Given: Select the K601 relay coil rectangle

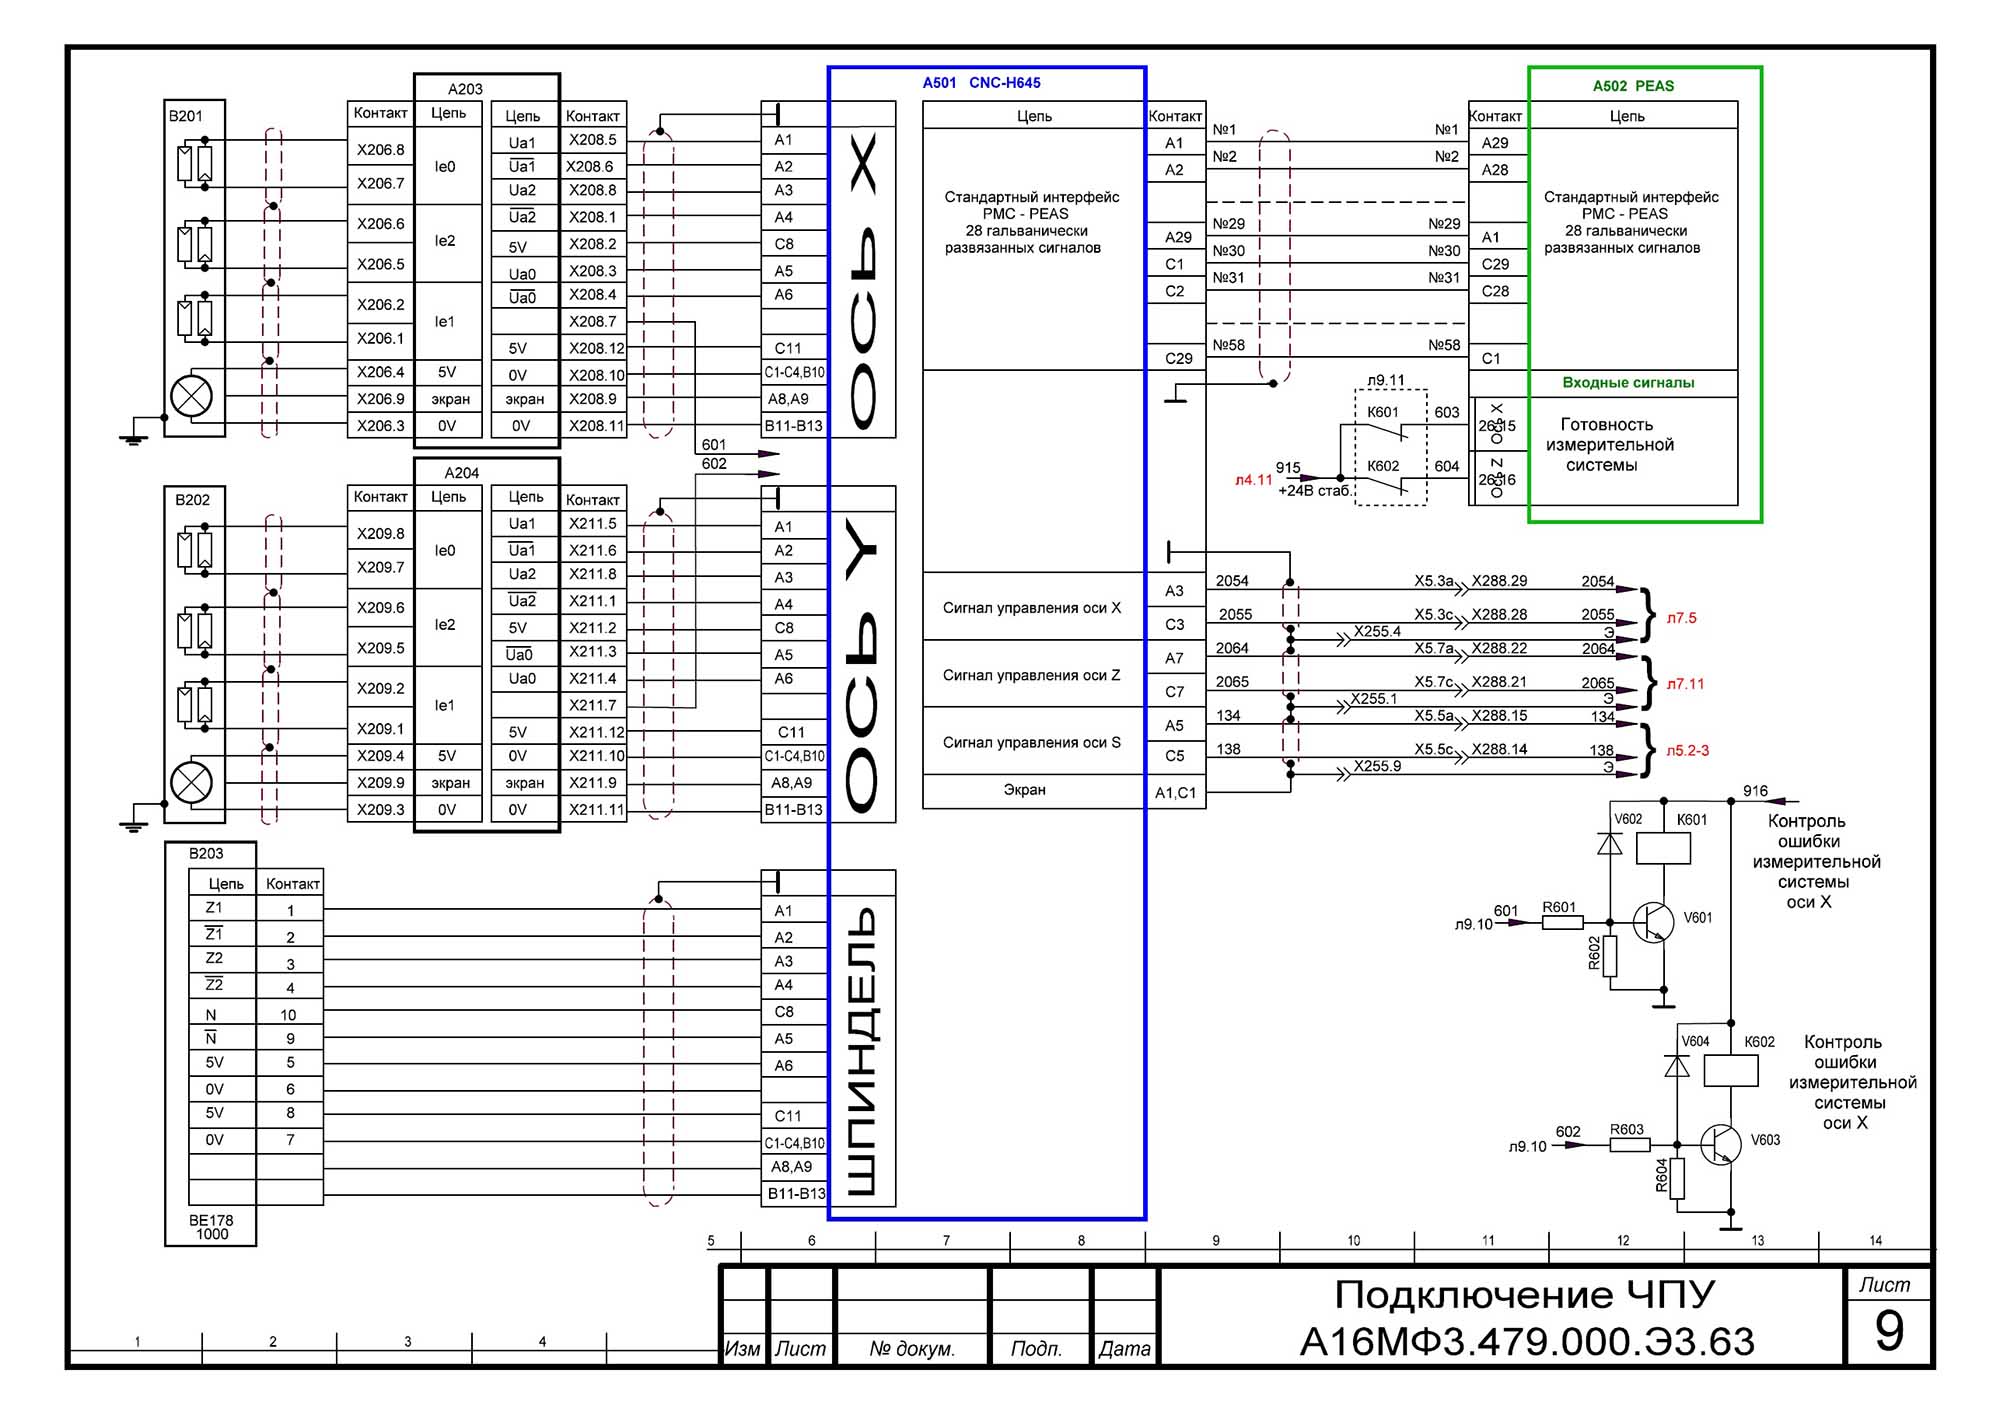Looking at the screenshot, I should tap(1663, 848).
